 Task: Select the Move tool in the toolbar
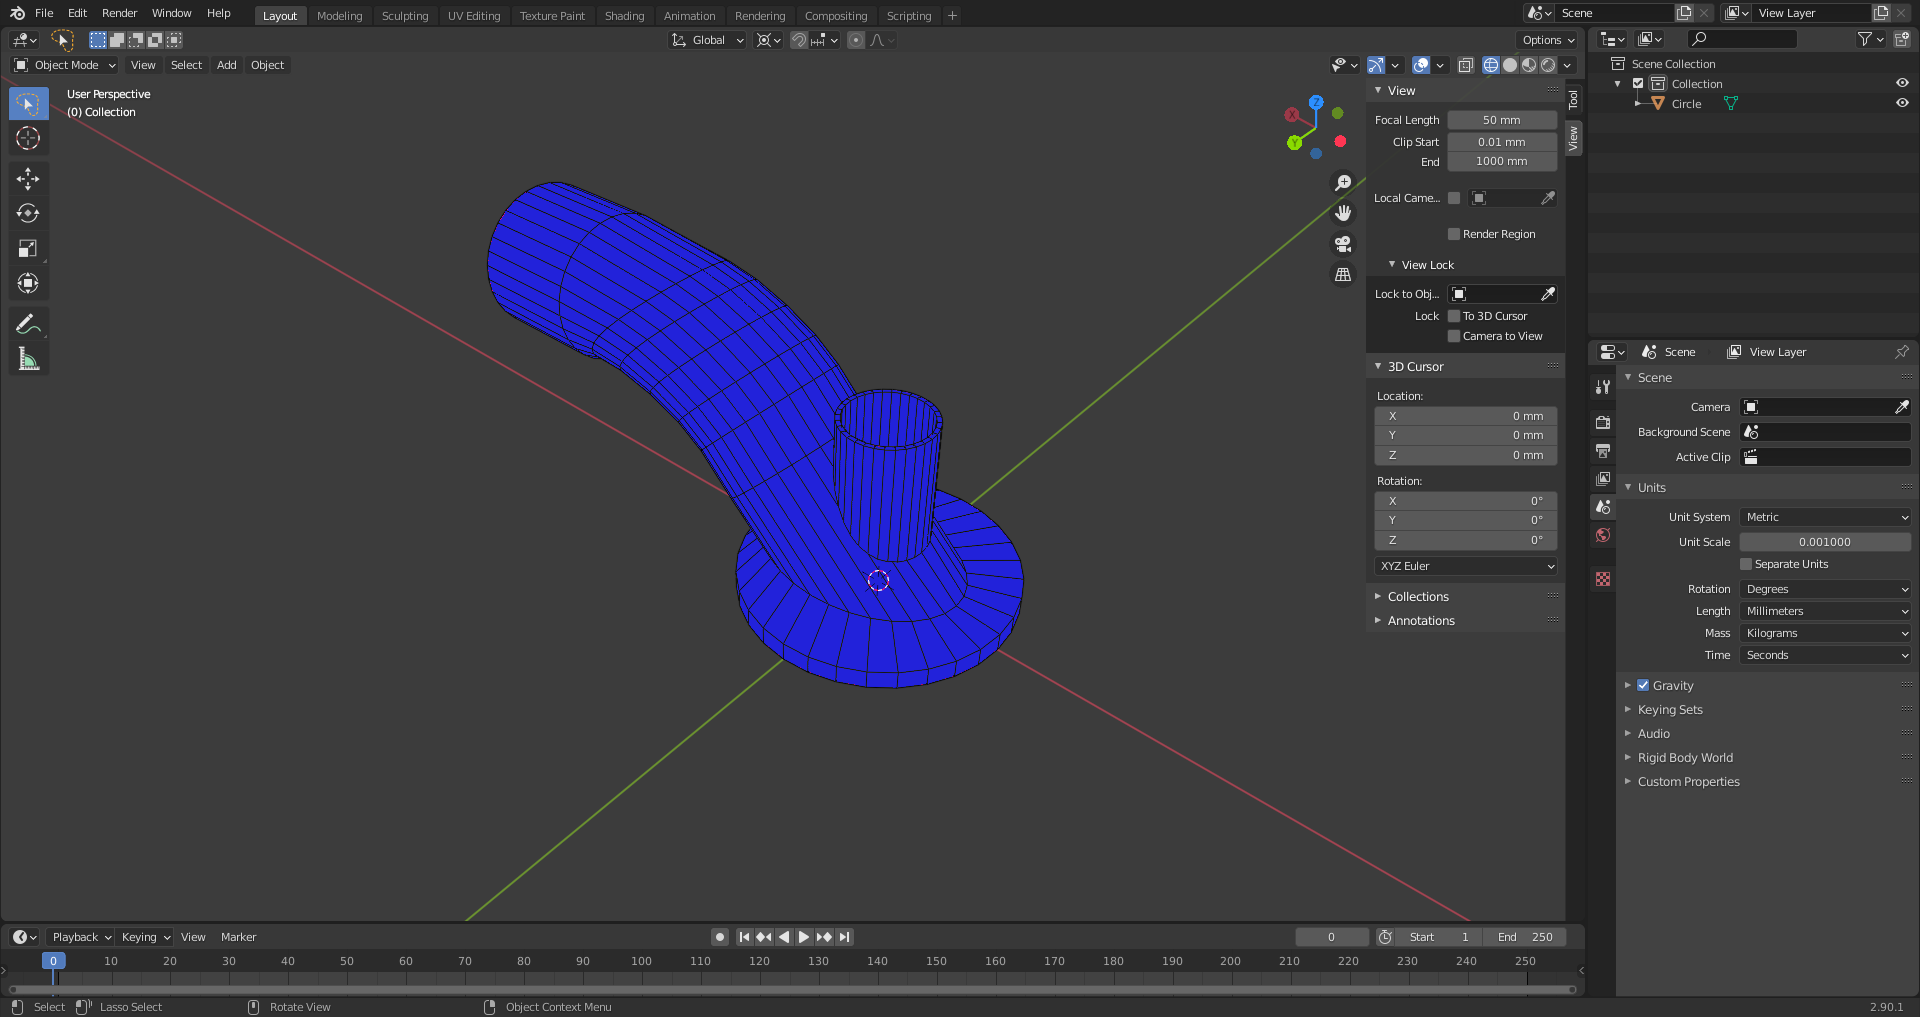click(28, 179)
